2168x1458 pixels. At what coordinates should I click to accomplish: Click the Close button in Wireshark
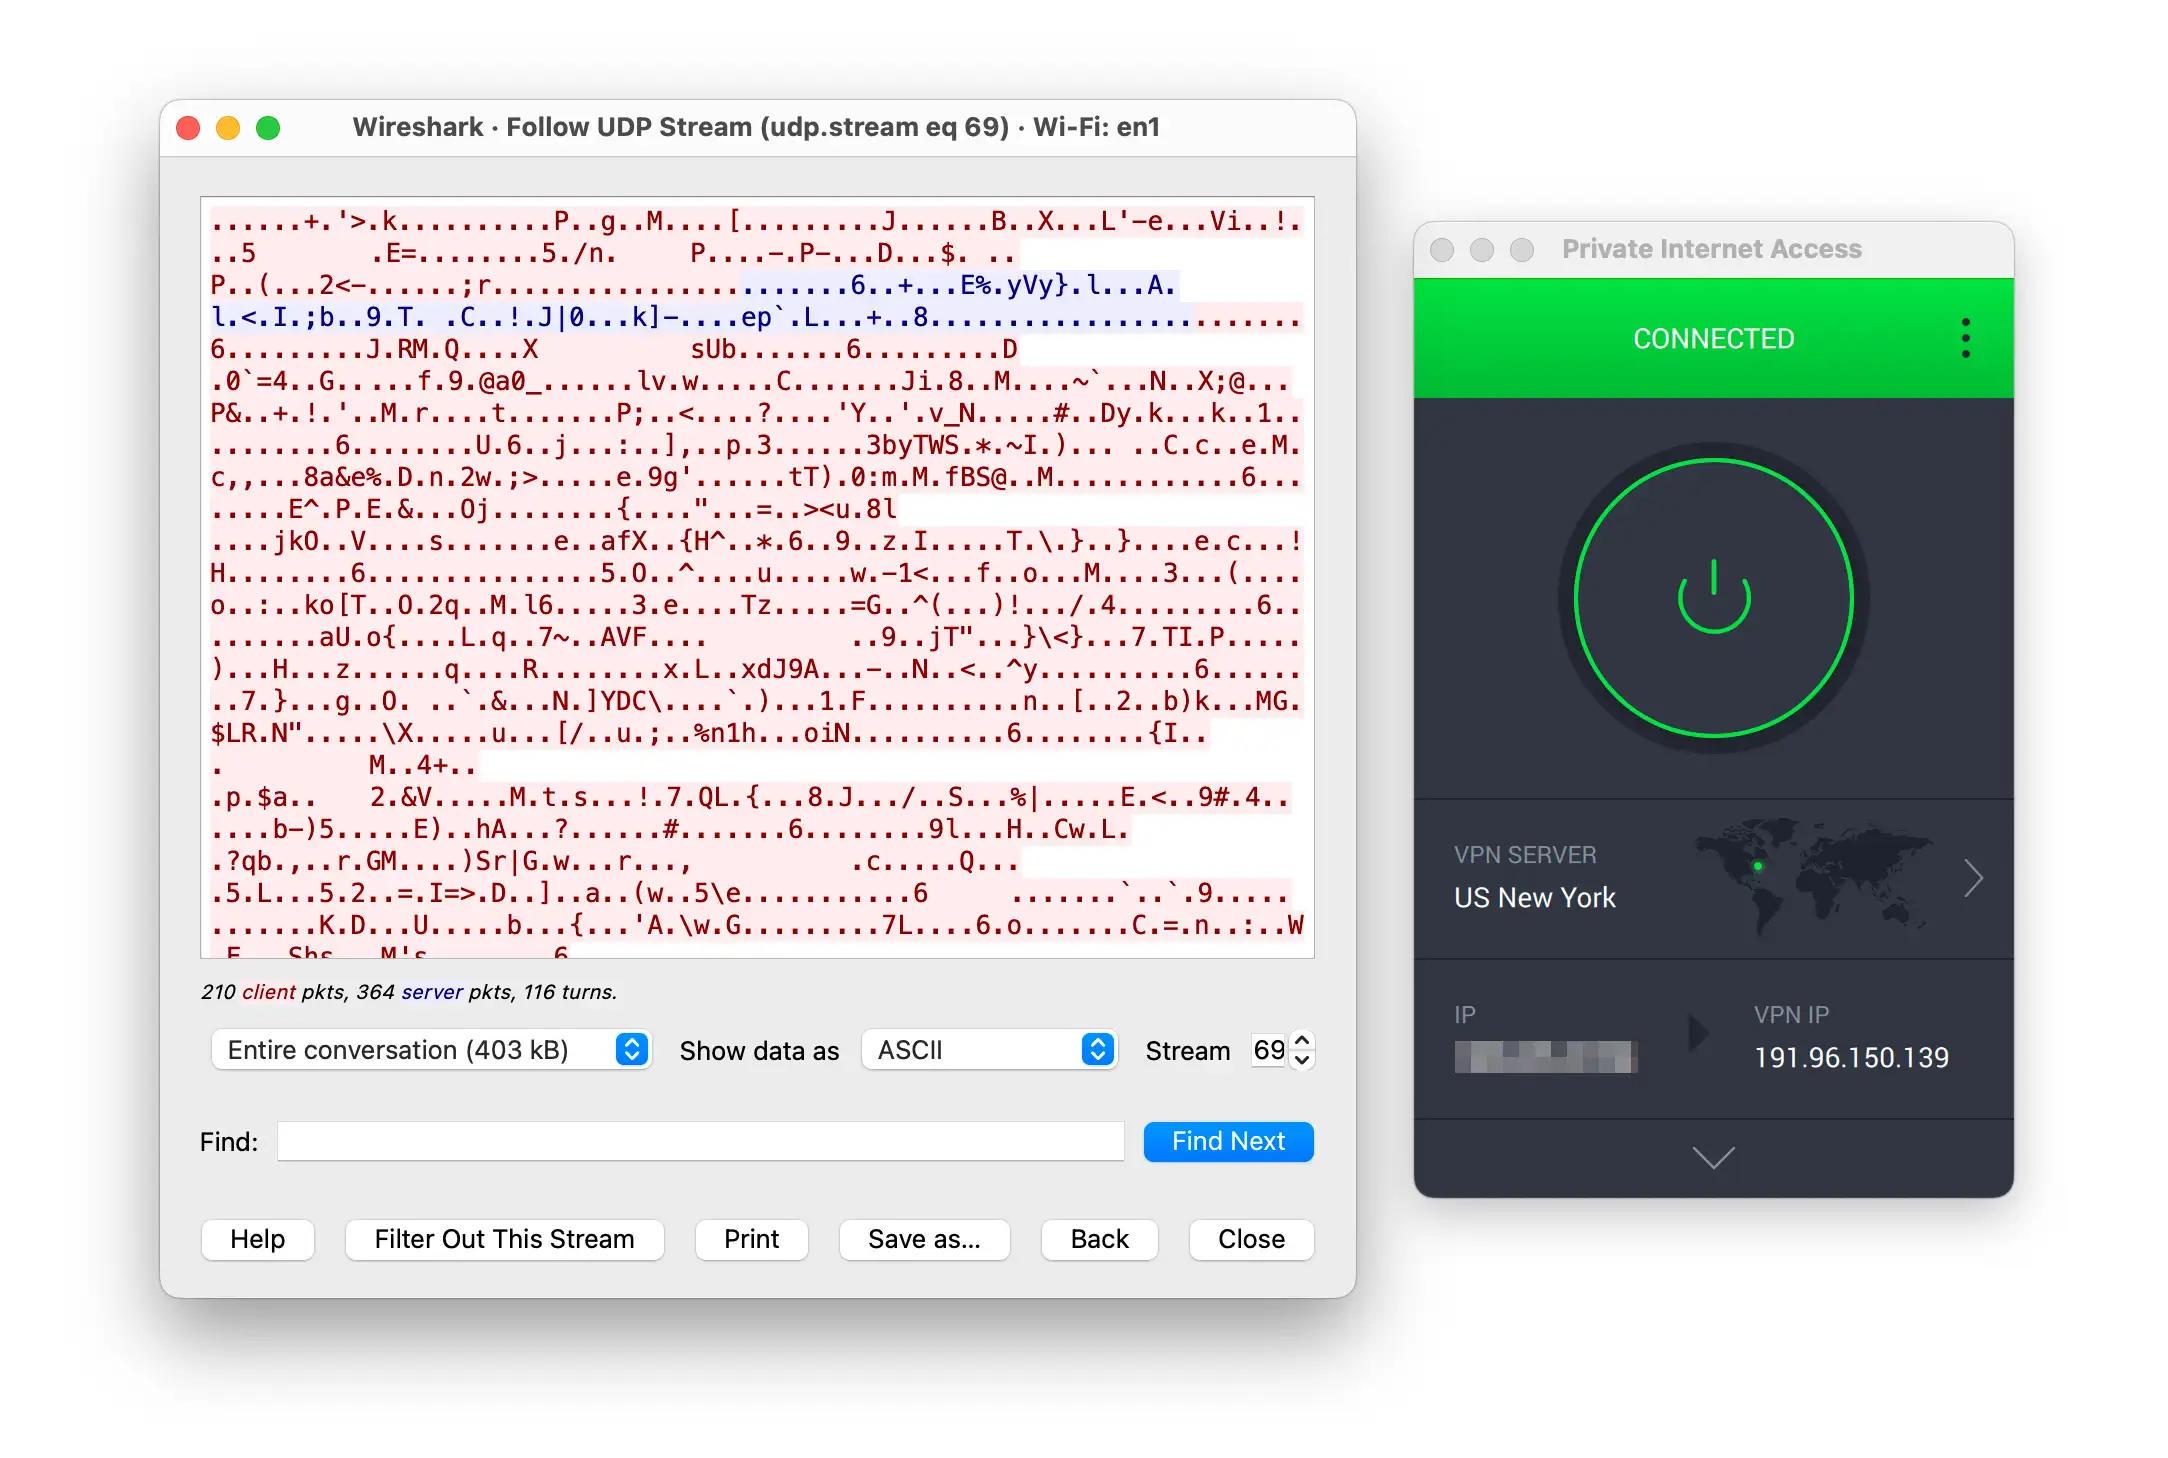1251,1239
